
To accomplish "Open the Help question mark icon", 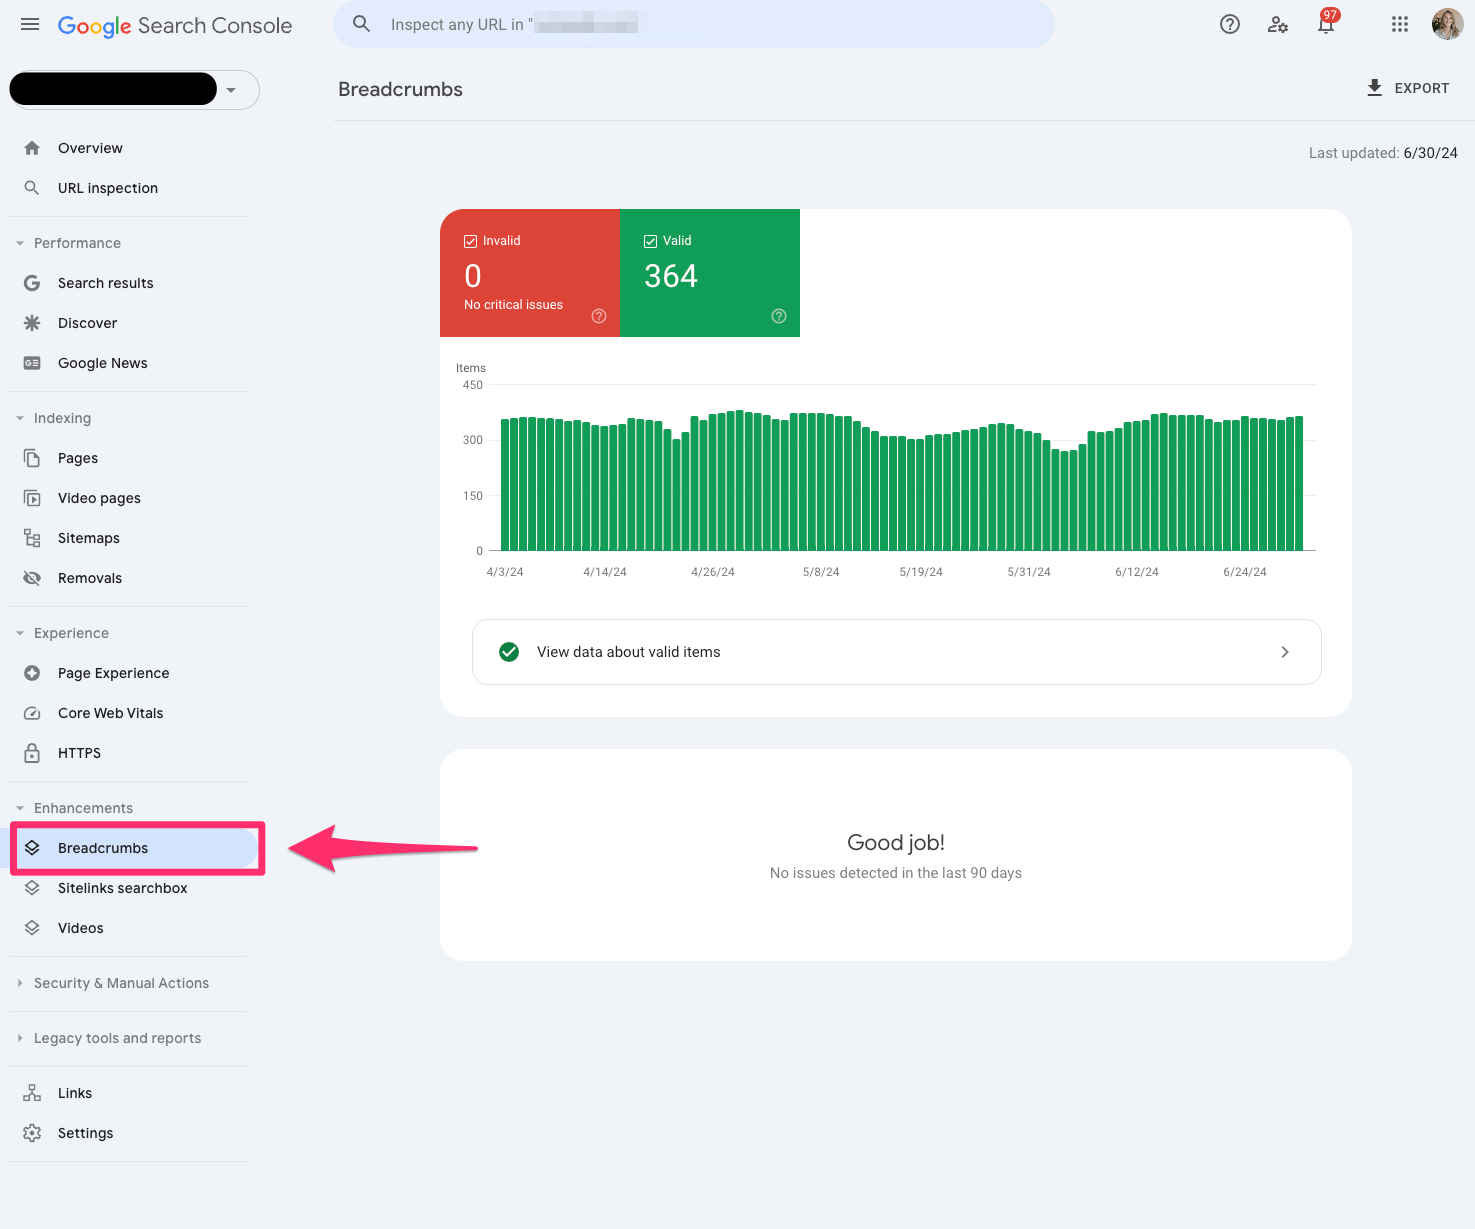I will tap(1230, 25).
